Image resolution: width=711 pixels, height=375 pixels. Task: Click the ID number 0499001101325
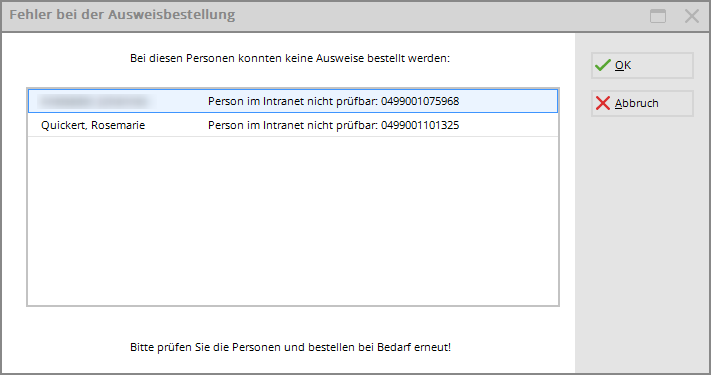[x=420, y=125]
